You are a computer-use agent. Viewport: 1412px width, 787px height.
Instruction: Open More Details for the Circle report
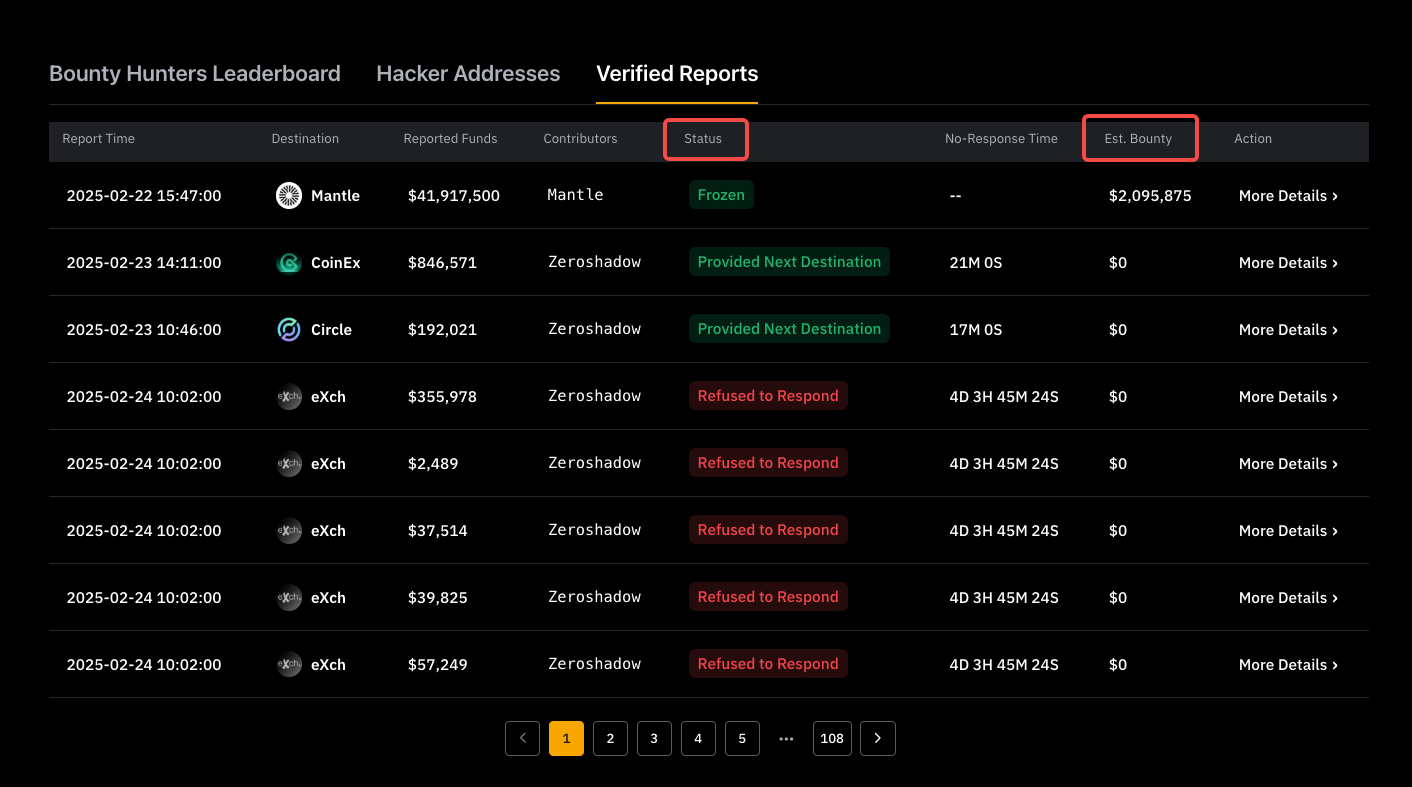[1288, 330]
